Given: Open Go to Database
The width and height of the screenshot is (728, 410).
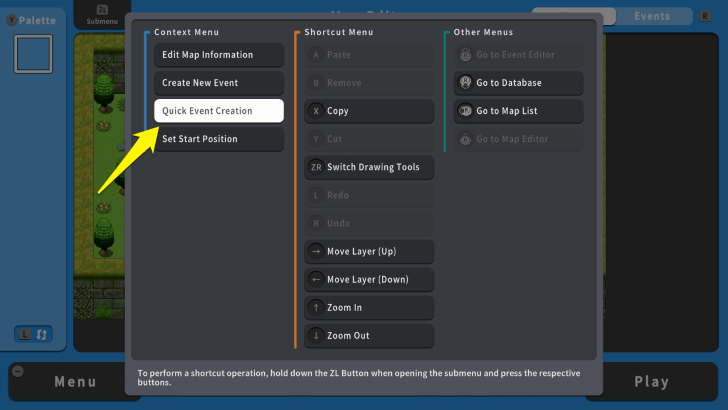Looking at the screenshot, I should pyautogui.click(x=518, y=83).
